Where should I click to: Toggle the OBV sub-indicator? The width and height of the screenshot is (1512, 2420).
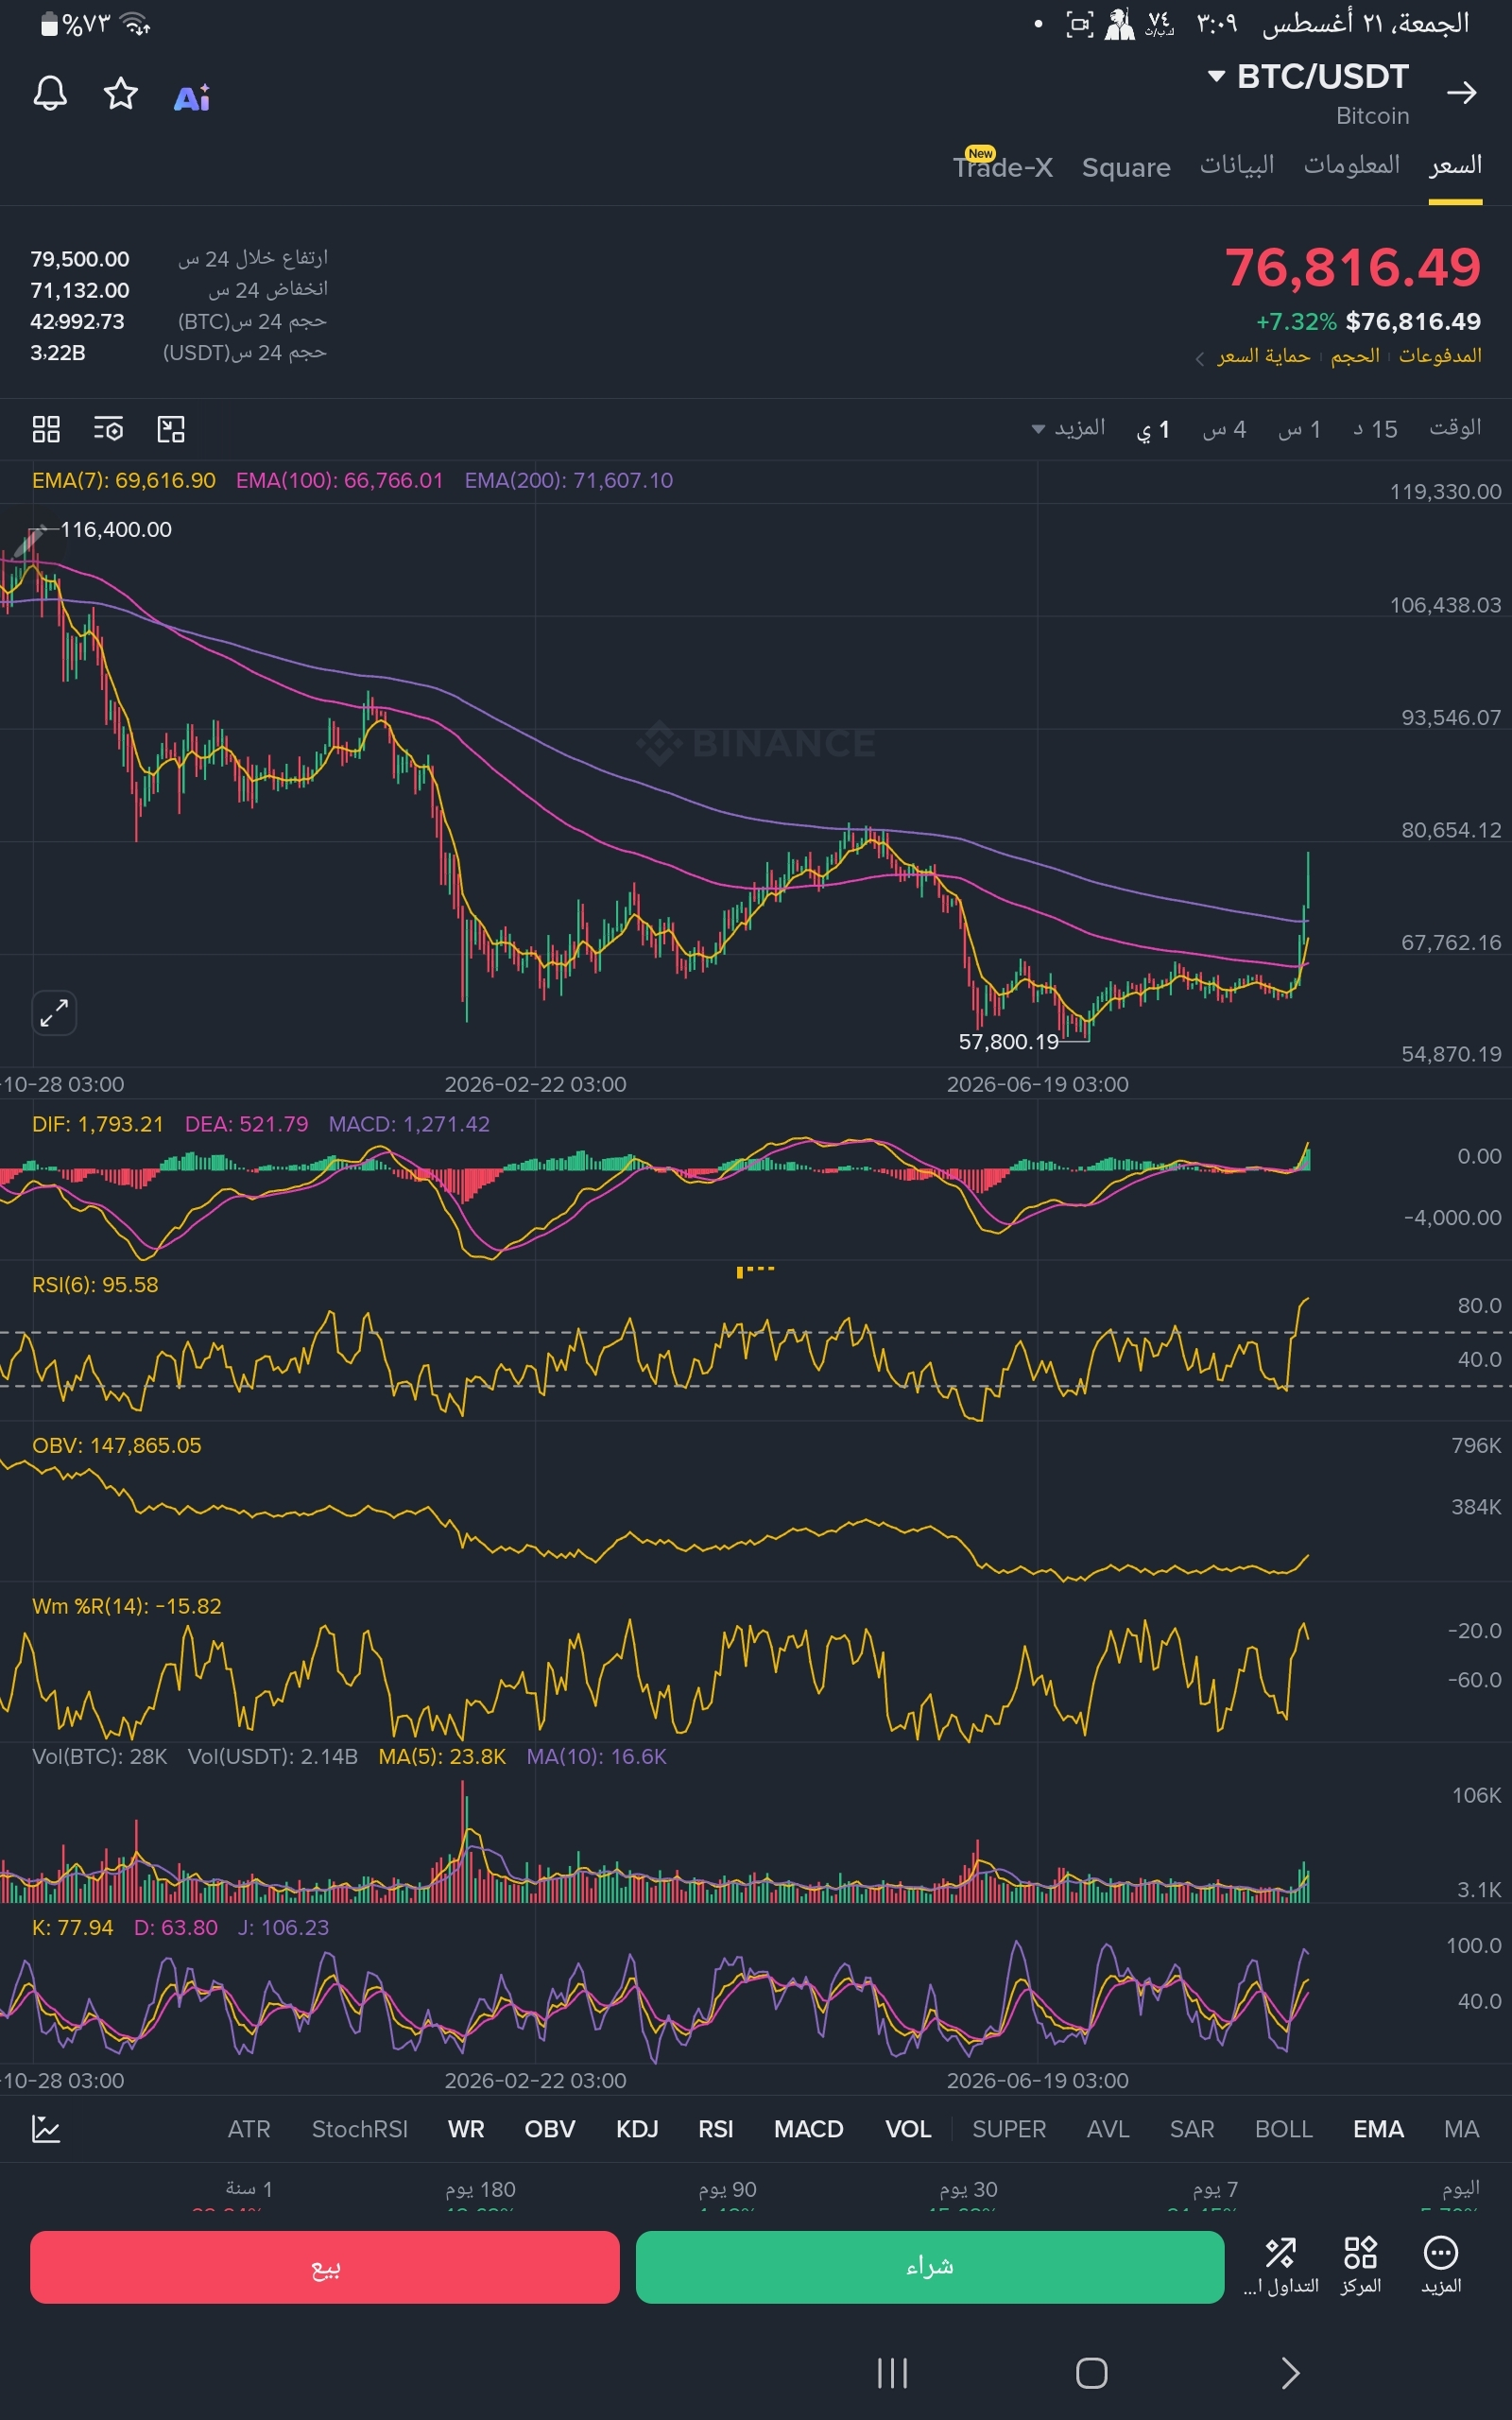pos(550,2129)
